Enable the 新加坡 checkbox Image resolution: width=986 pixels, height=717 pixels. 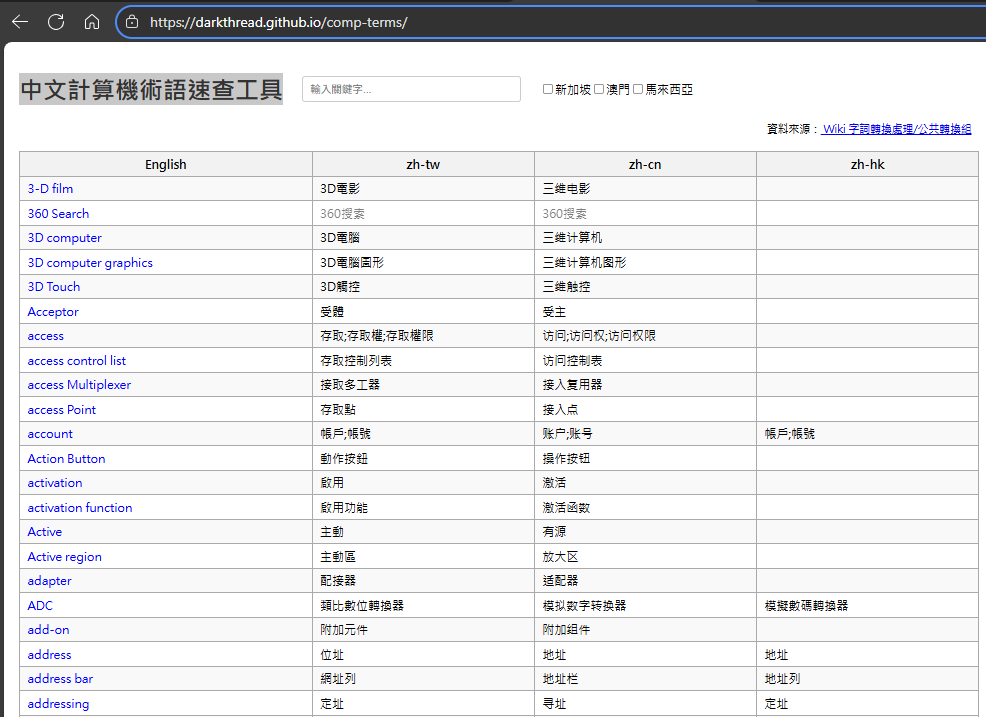pos(548,89)
